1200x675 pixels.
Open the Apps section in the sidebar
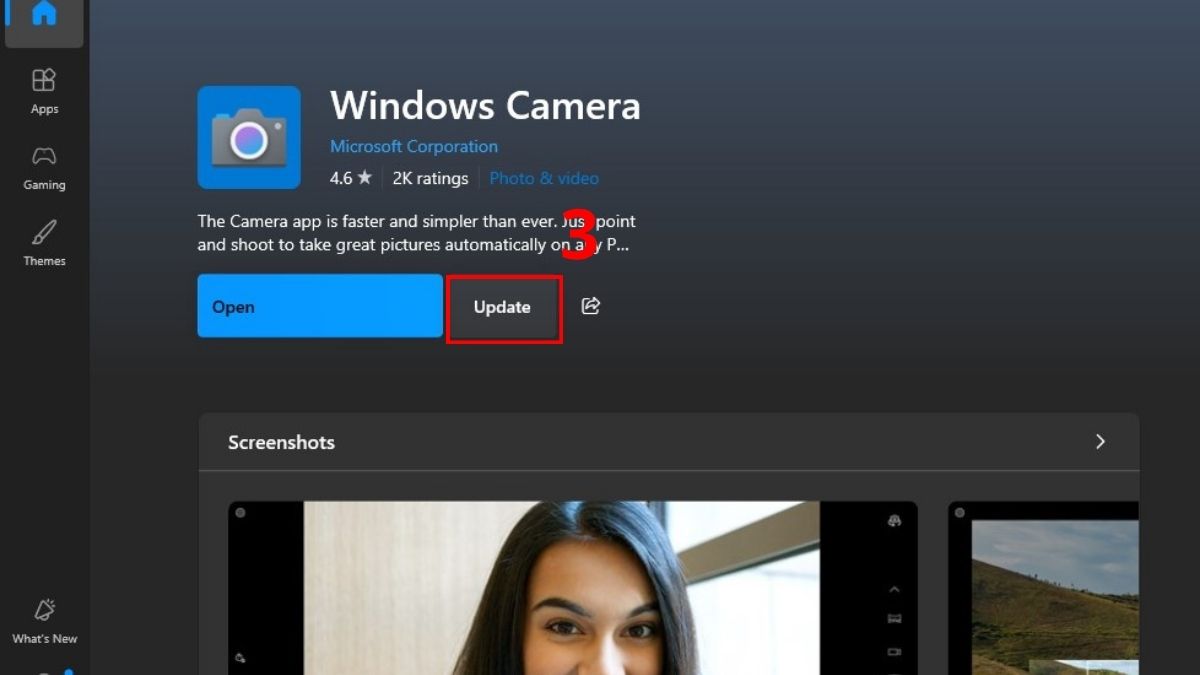tap(44, 90)
